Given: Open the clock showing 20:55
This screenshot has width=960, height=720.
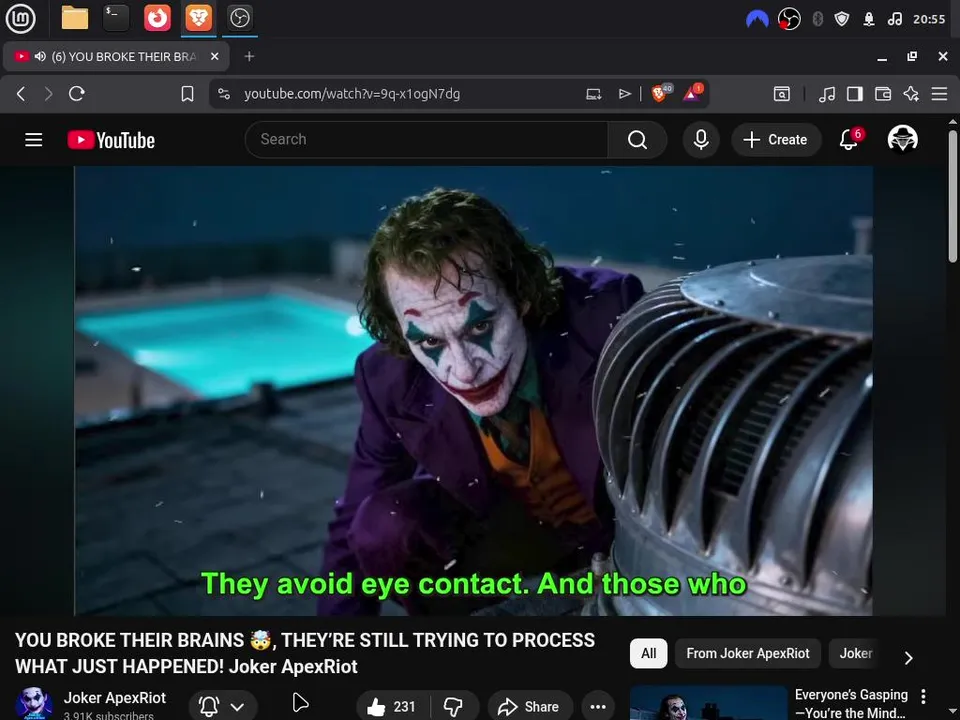Looking at the screenshot, I should 929,19.
